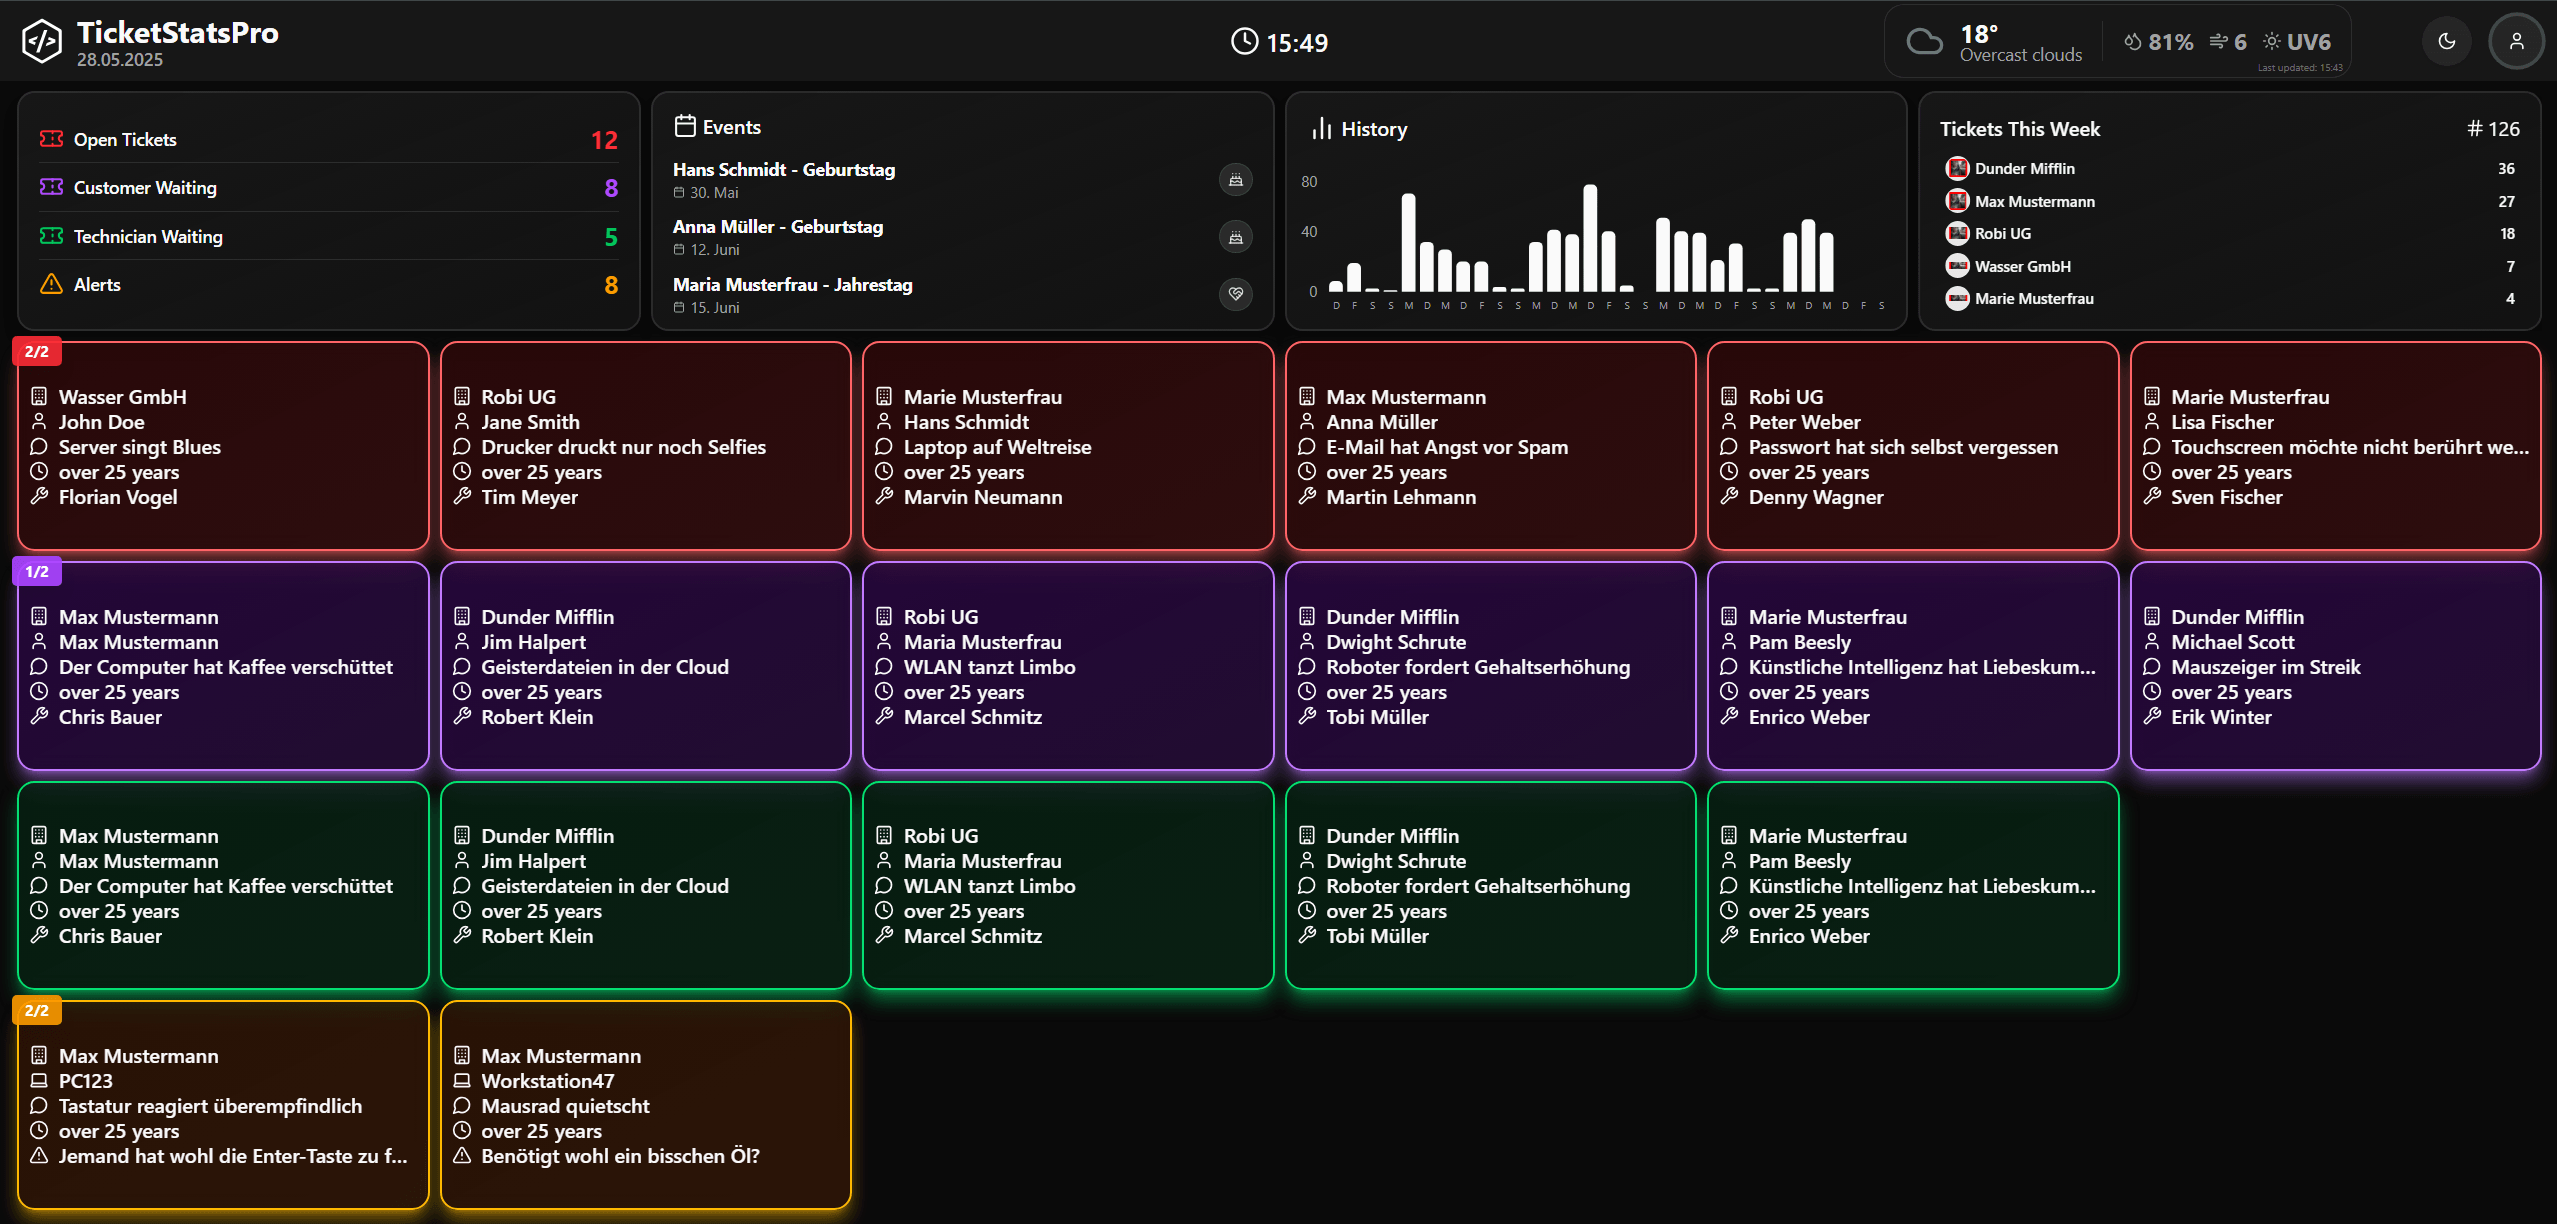Screen dimensions: 2557x1224
Task: Click the Max Mustermann avatar in Tickets This Week
Action: pyautogui.click(x=1957, y=201)
